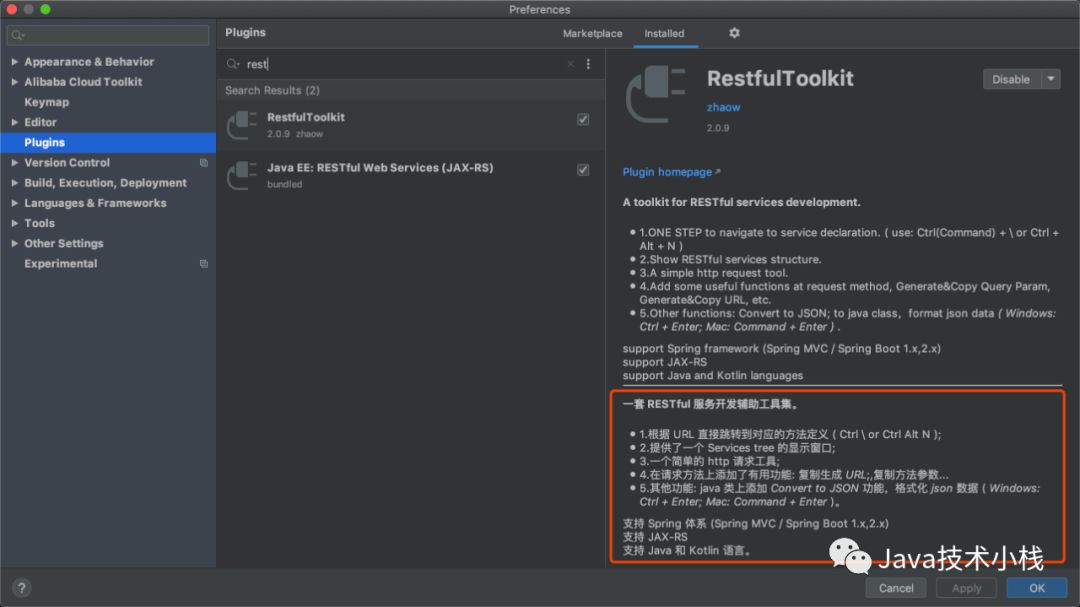
Task: Expand the Editor settings section
Action: (x=14, y=123)
